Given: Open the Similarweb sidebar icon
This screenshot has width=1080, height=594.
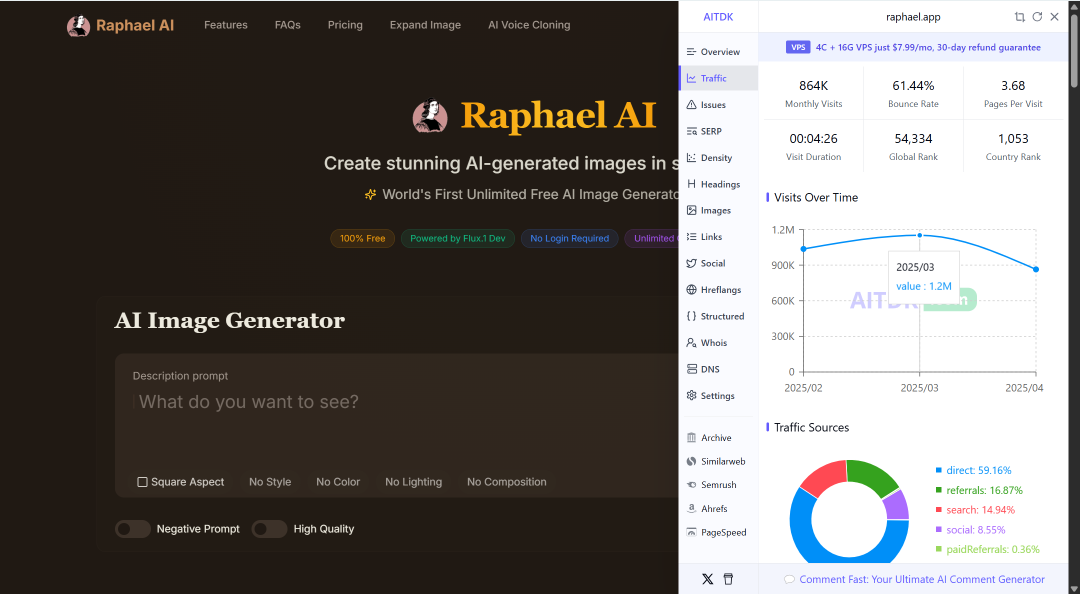Looking at the screenshot, I should (x=692, y=461).
